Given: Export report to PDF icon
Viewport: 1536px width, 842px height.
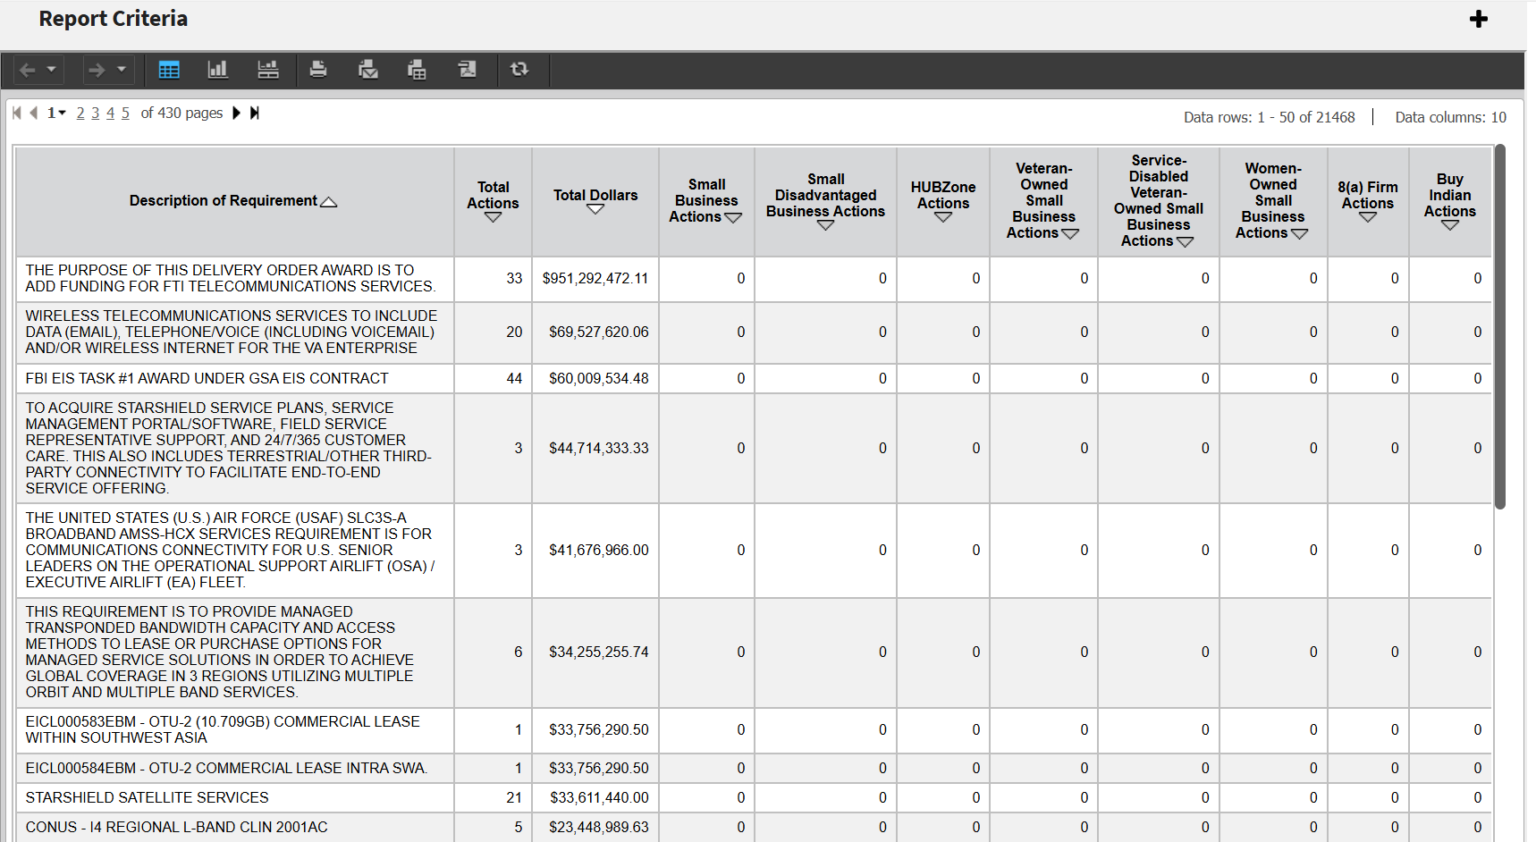Looking at the screenshot, I should [x=467, y=69].
